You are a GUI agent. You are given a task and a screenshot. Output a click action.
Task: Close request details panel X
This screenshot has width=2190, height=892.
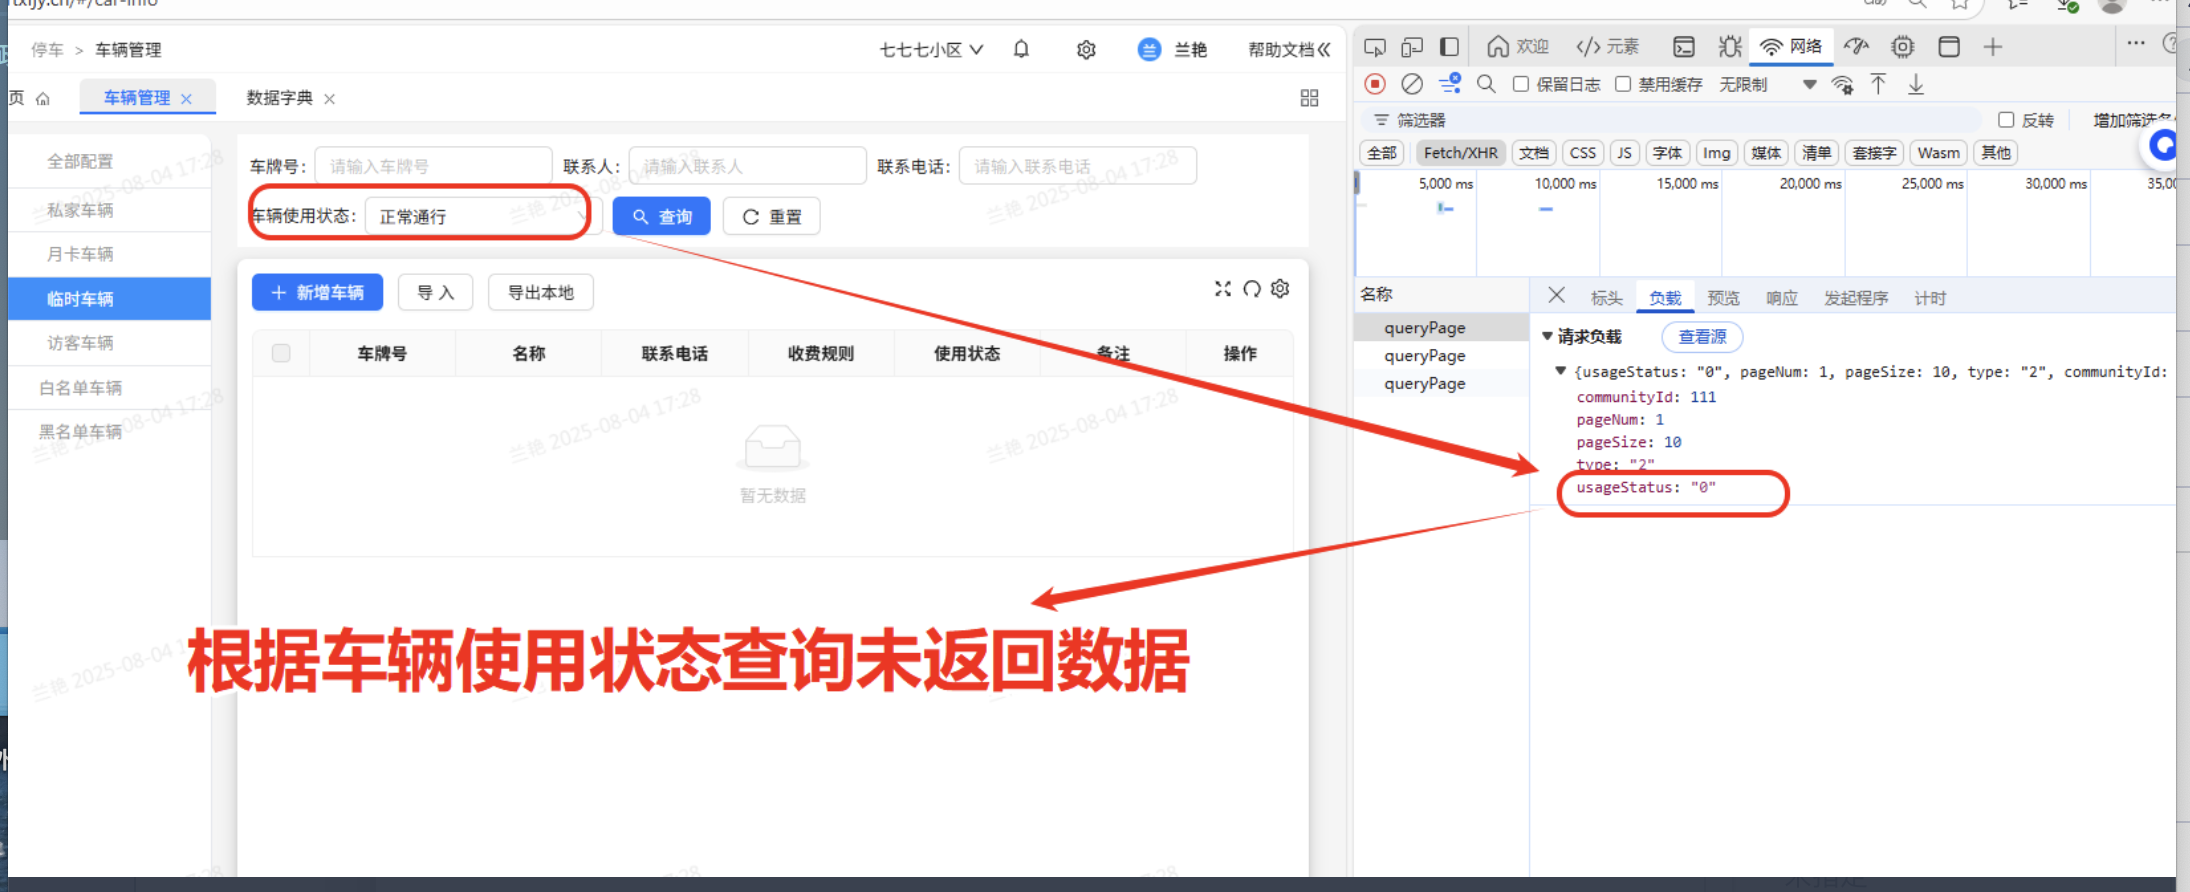pyautogui.click(x=1556, y=295)
